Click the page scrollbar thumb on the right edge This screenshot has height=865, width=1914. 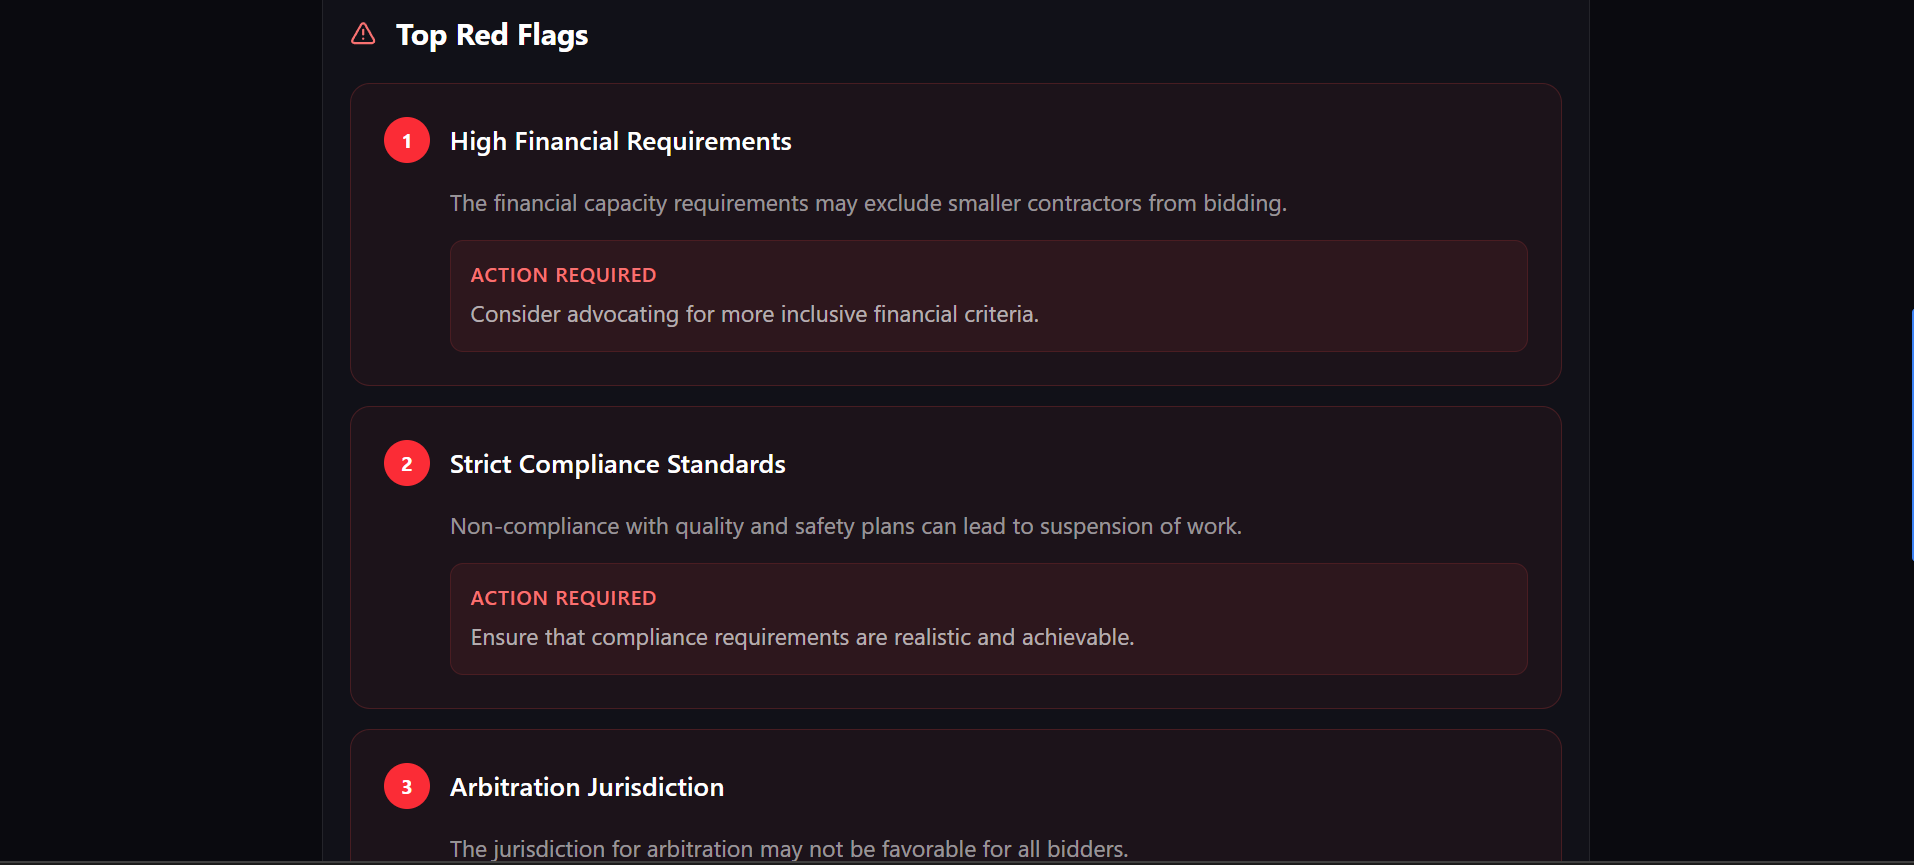pos(1911,435)
